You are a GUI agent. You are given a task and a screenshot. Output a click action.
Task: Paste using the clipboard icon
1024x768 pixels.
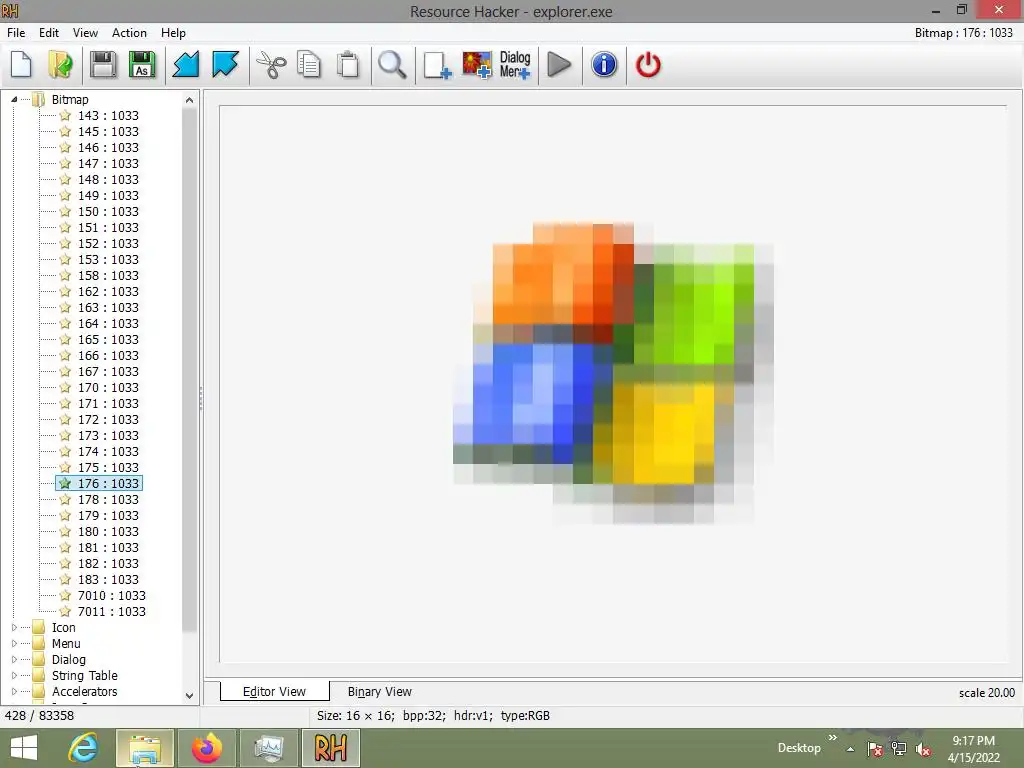pyautogui.click(x=348, y=65)
